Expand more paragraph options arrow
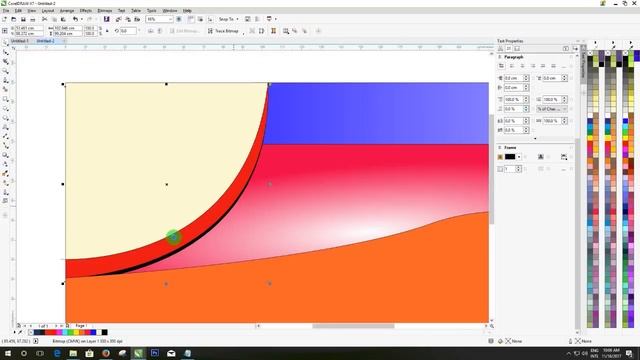Screen dimensions: 640x360 coord(535,138)
